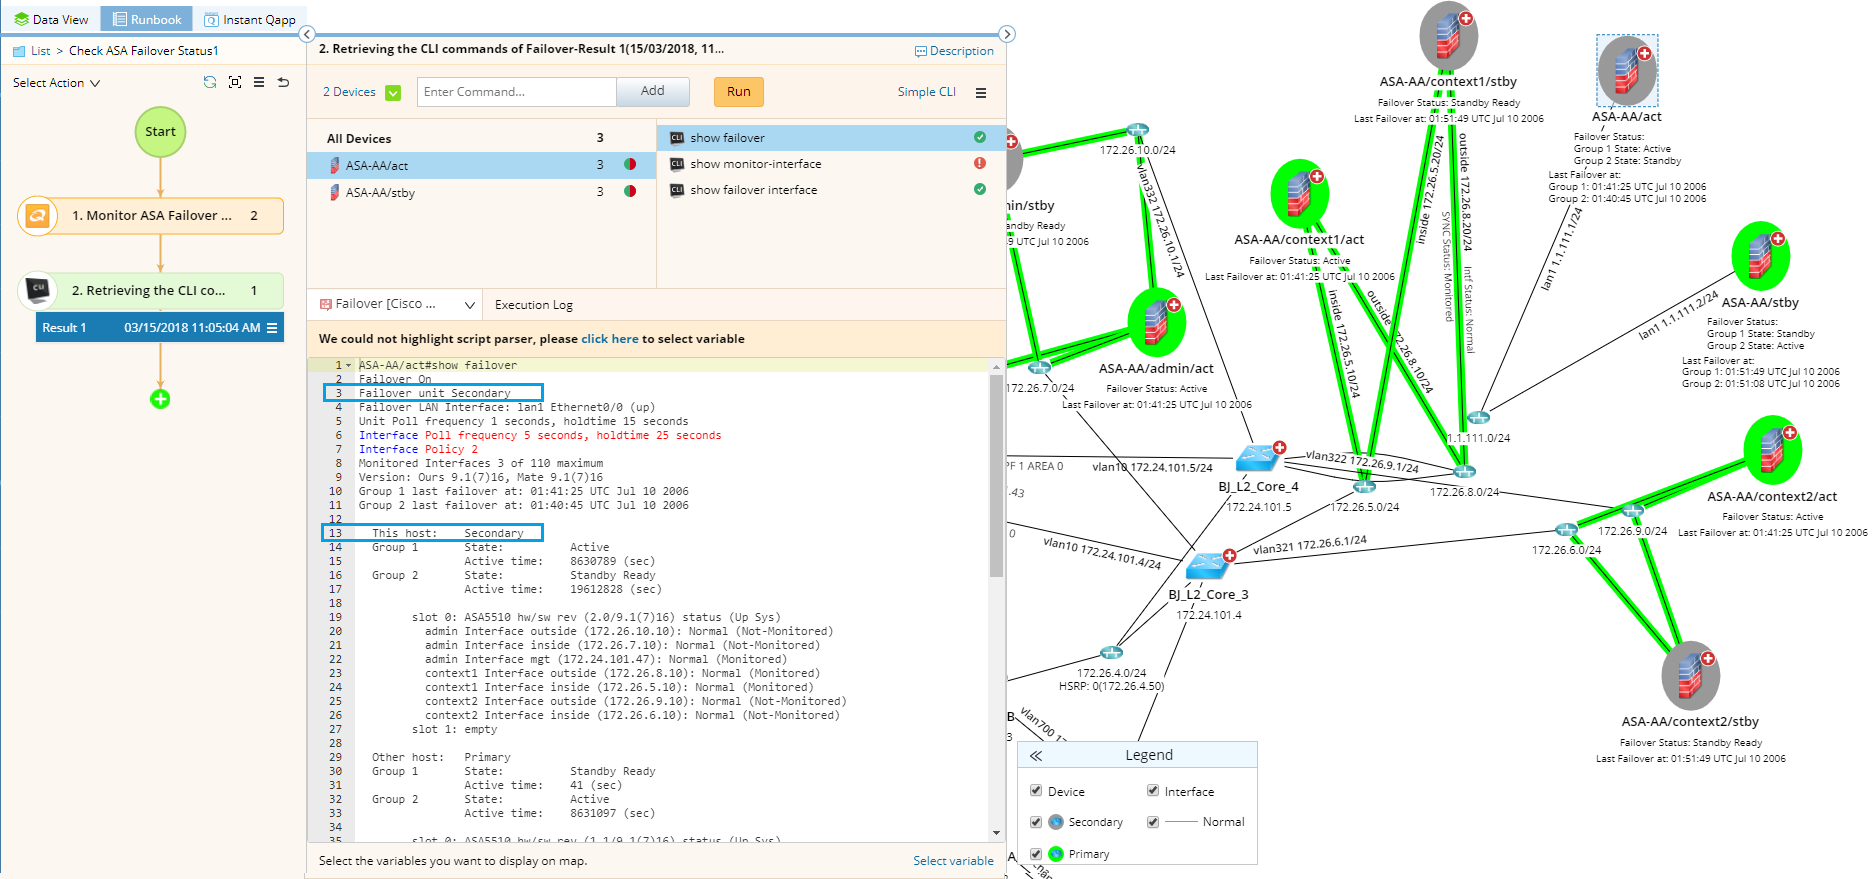Click the green check for show failover interface

pos(980,189)
